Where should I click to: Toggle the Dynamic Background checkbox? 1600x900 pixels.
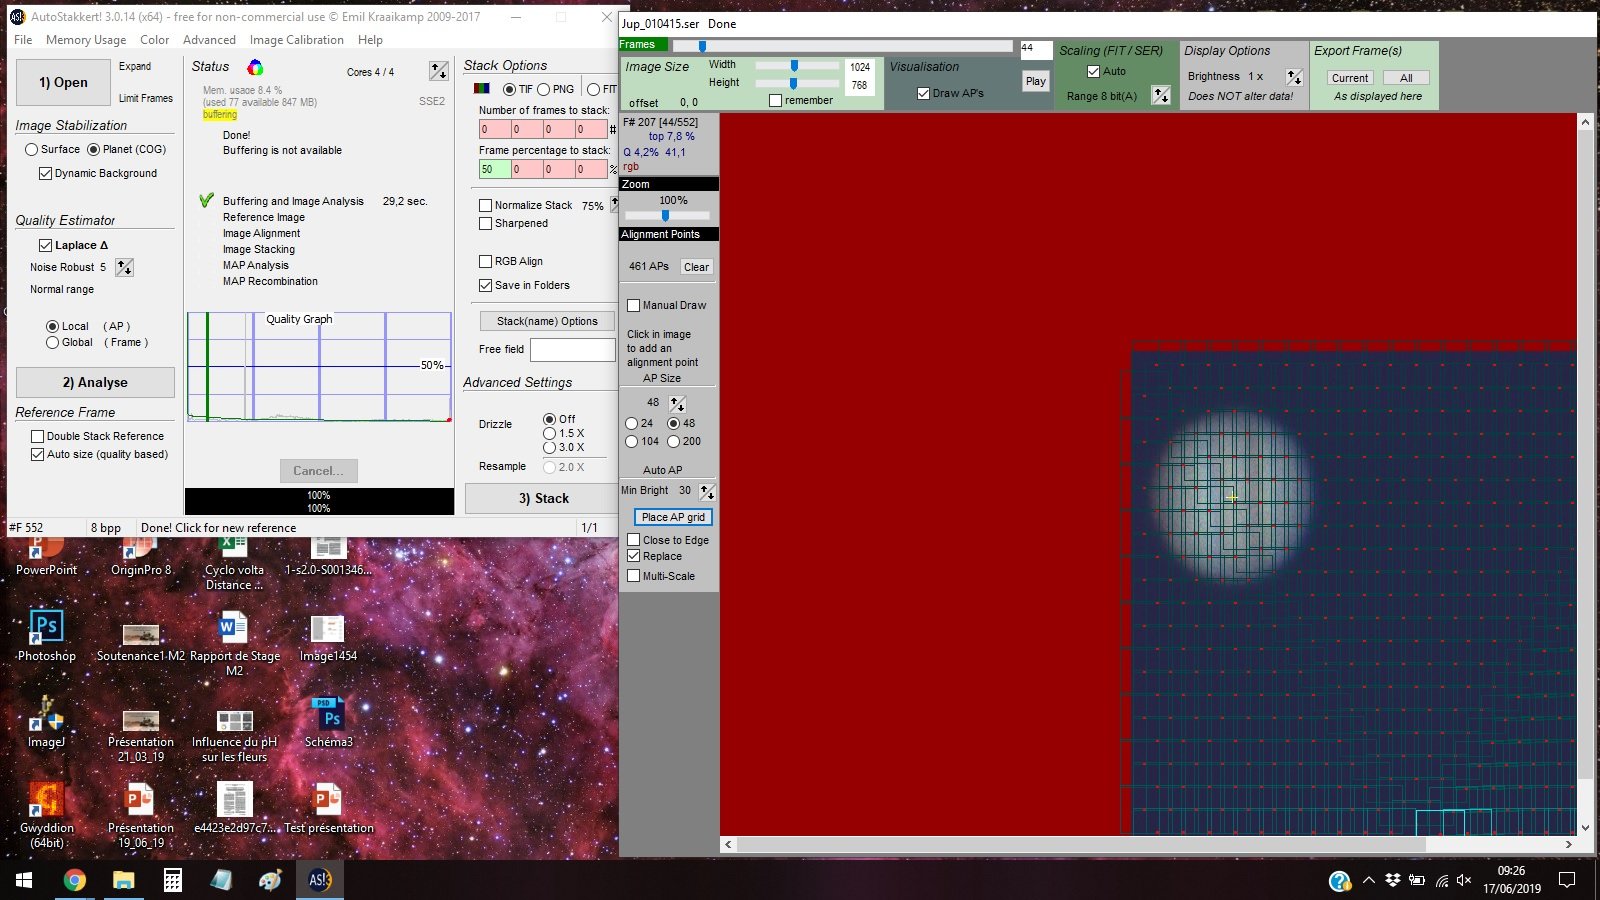tap(45, 173)
